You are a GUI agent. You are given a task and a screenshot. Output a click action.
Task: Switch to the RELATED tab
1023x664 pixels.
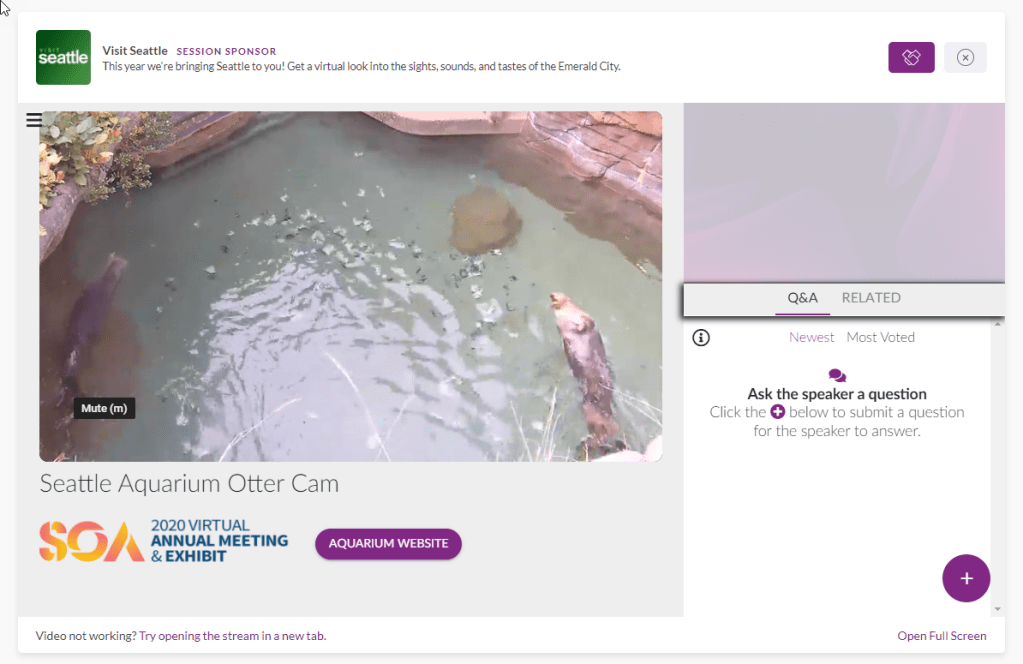point(871,298)
